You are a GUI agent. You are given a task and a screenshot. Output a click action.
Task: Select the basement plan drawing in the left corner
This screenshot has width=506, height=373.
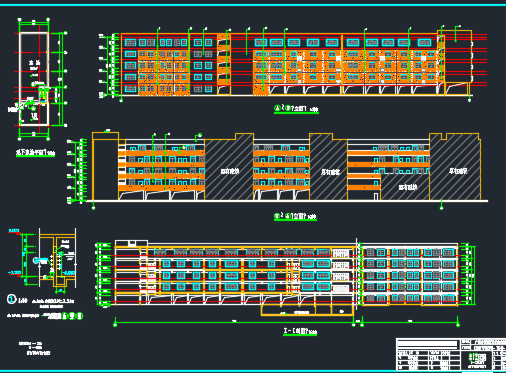37,78
